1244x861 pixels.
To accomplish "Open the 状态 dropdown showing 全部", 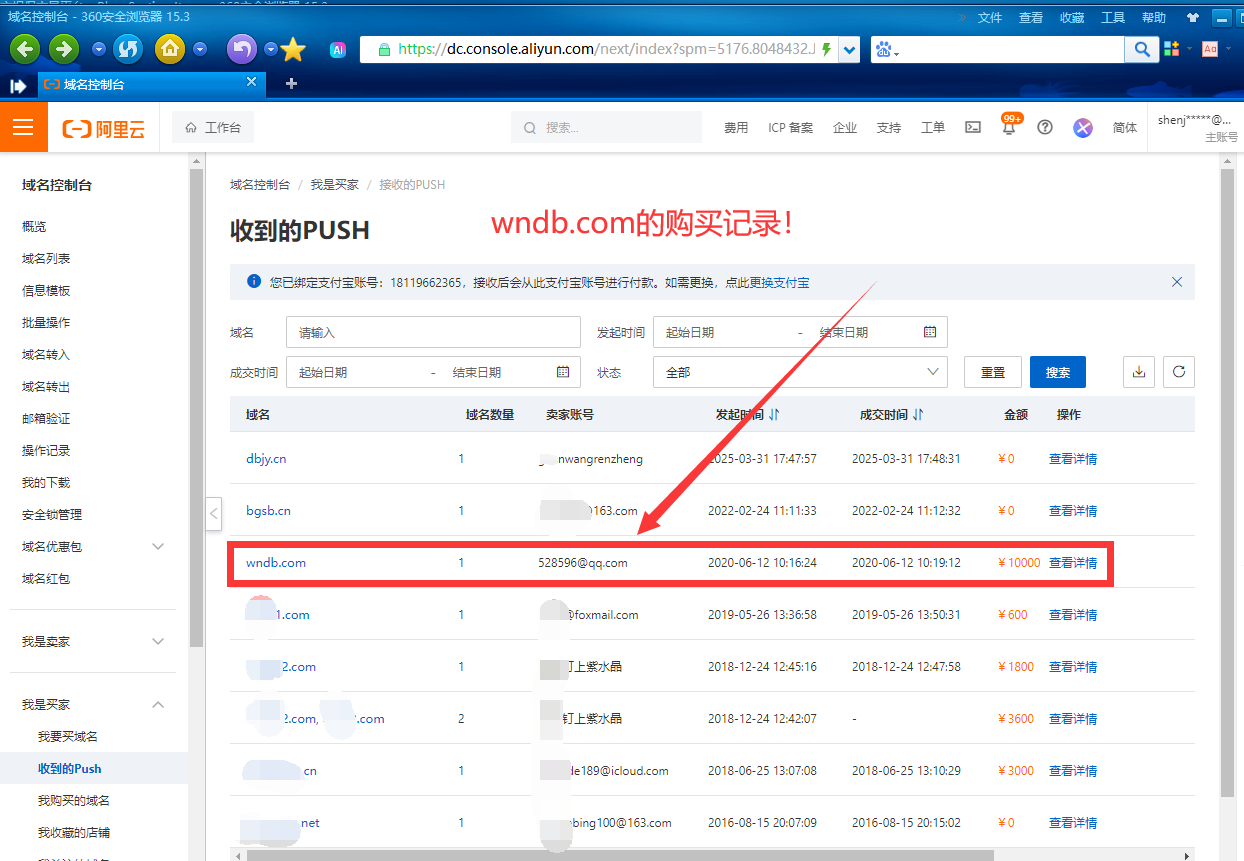I will tap(799, 372).
